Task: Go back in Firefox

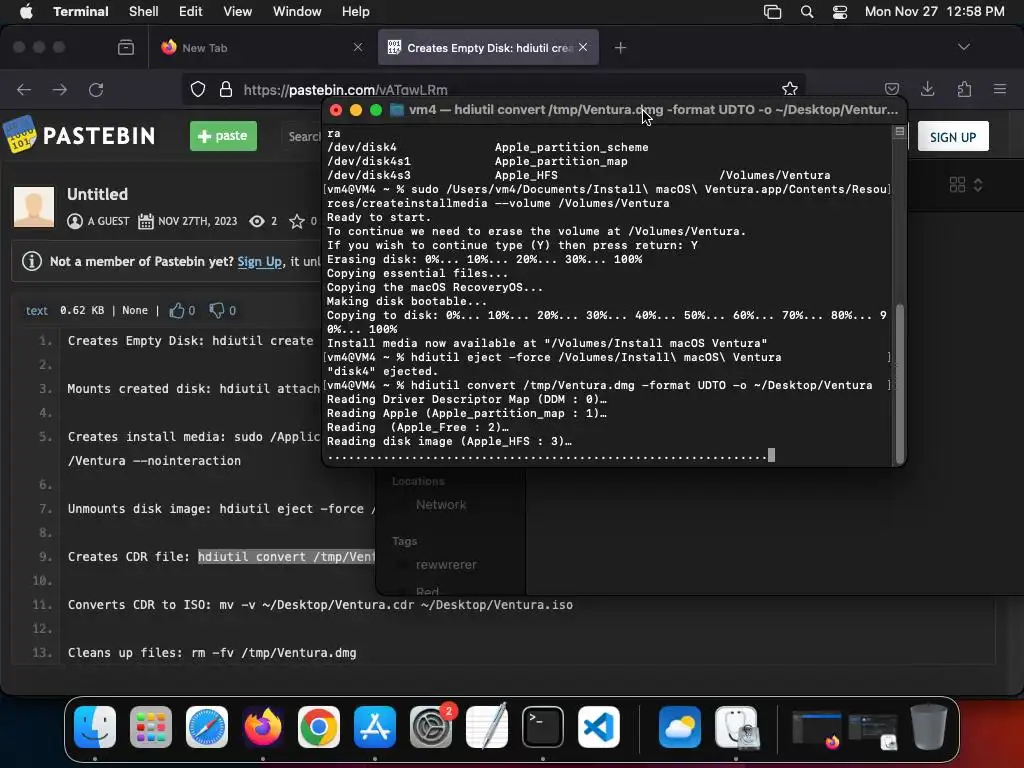Action: (24, 89)
